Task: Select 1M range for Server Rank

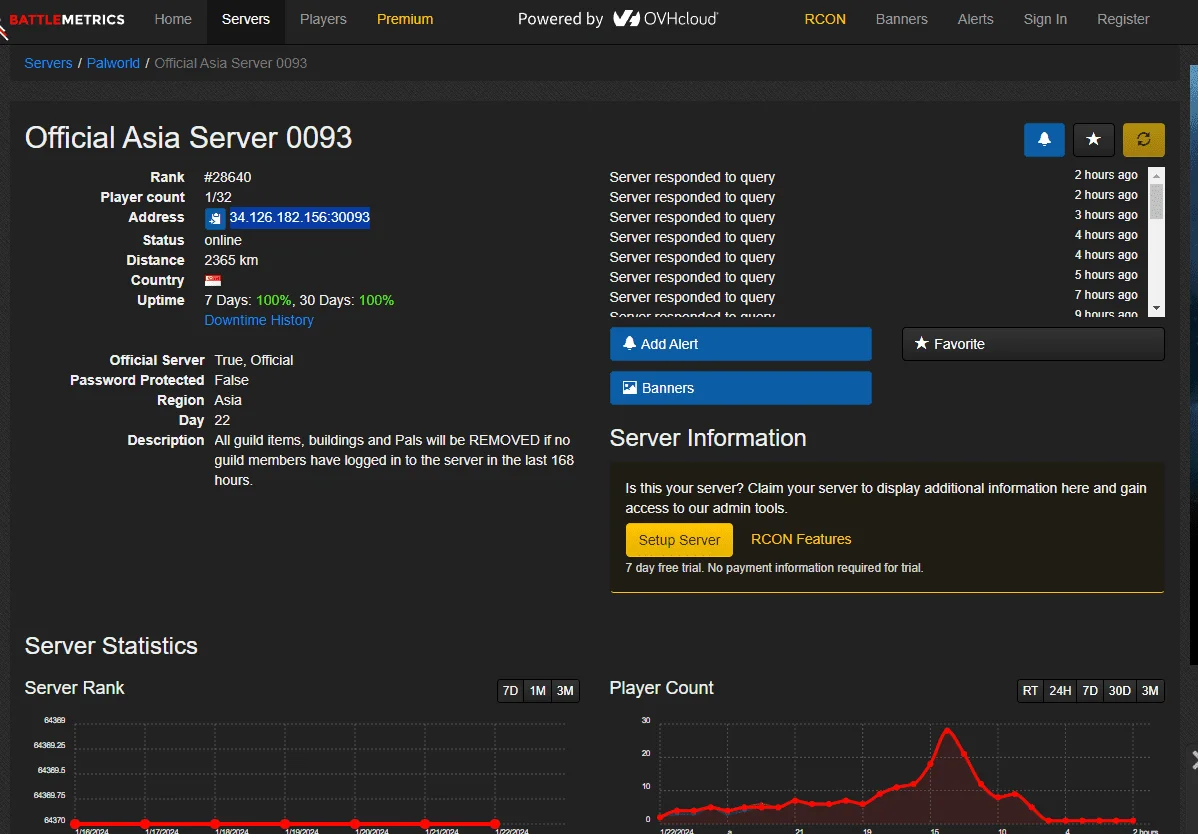Action: pyautogui.click(x=538, y=690)
